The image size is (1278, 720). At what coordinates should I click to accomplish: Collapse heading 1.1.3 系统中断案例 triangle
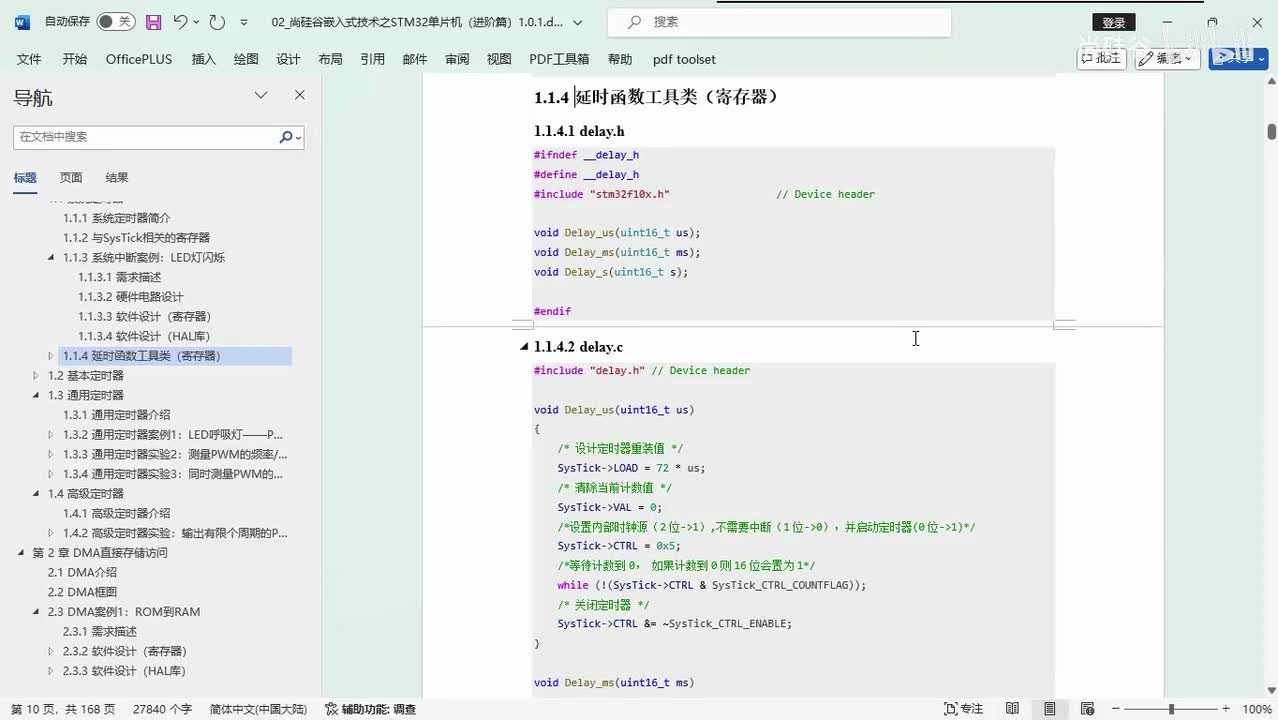point(51,257)
